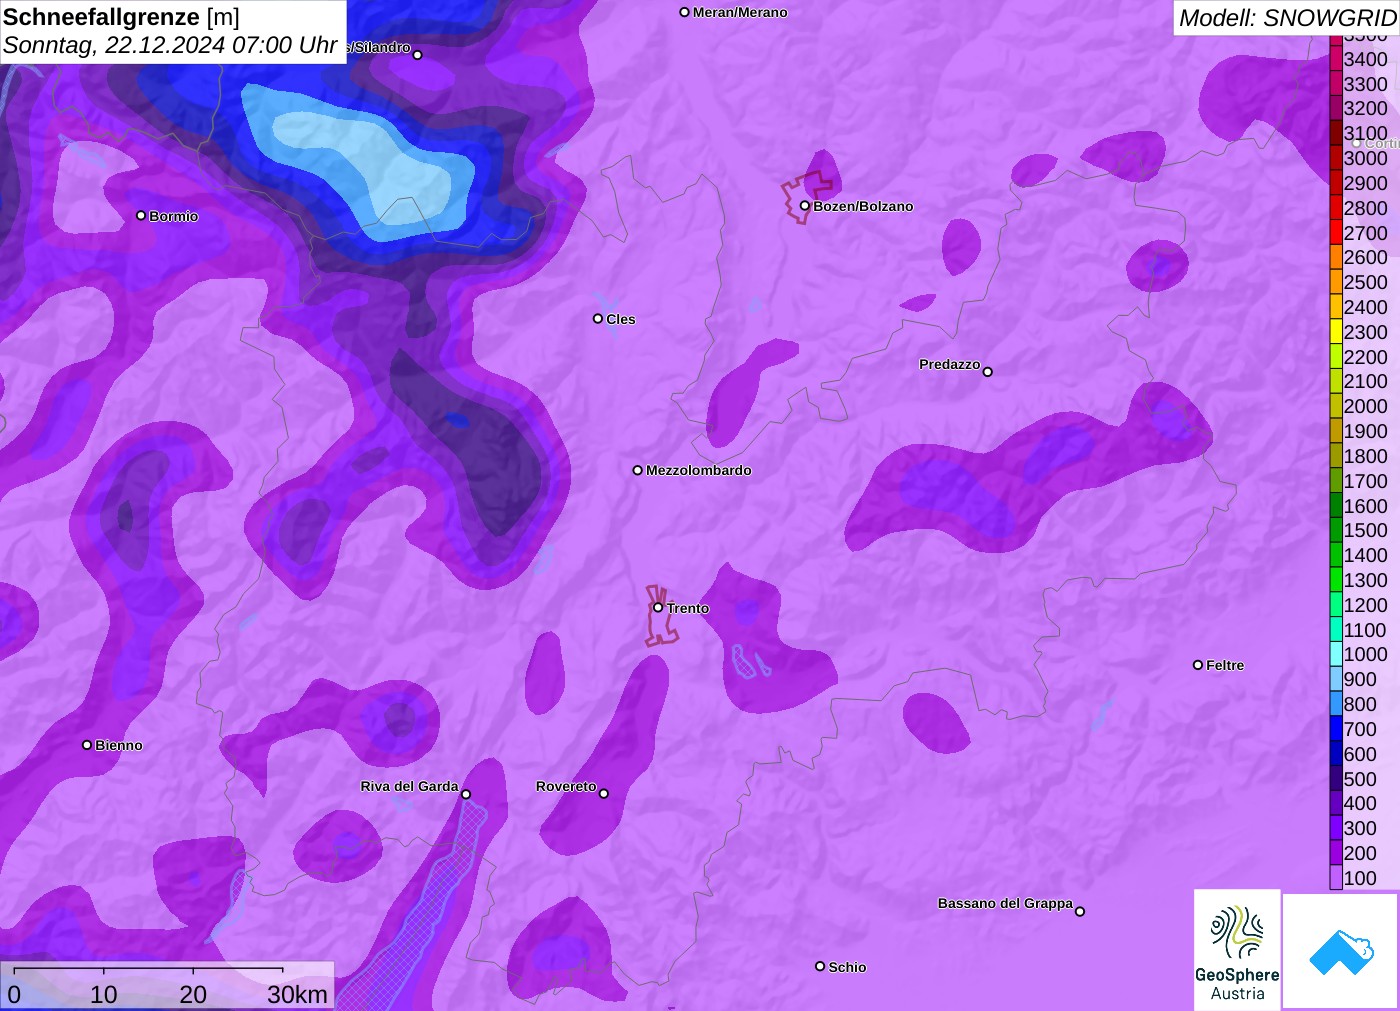
Task: Click the blue cloud-house logo
Action: point(1341,951)
